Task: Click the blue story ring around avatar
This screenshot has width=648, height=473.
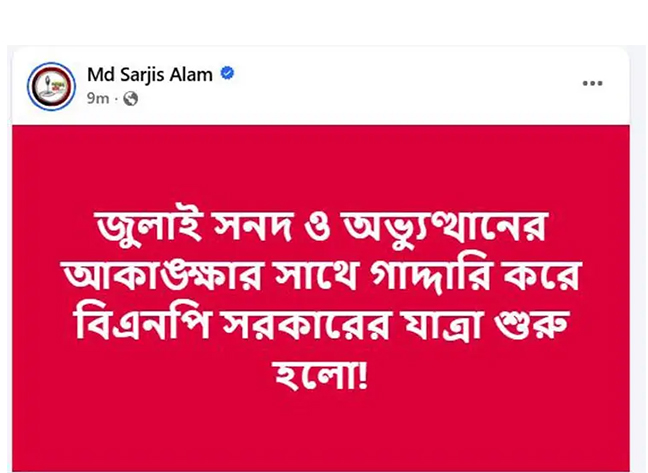Action: click(52, 86)
